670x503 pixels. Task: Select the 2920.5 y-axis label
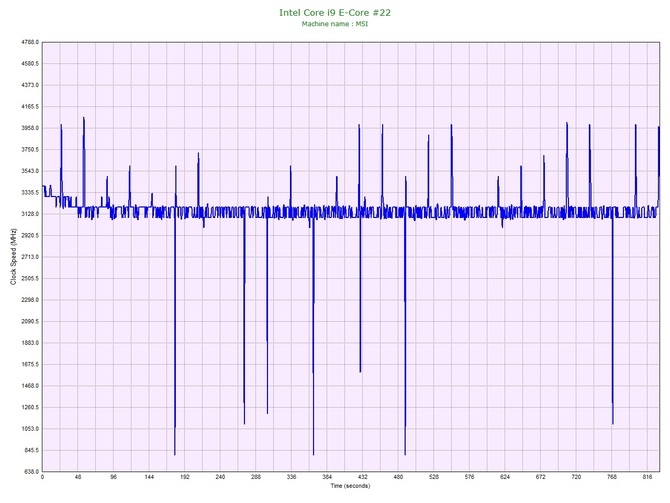click(x=30, y=235)
